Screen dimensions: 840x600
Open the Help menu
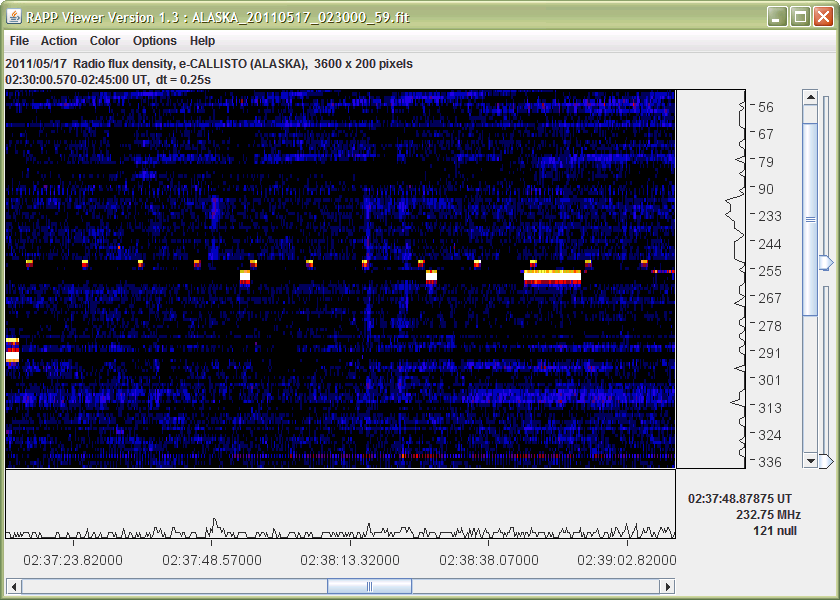tap(202, 41)
